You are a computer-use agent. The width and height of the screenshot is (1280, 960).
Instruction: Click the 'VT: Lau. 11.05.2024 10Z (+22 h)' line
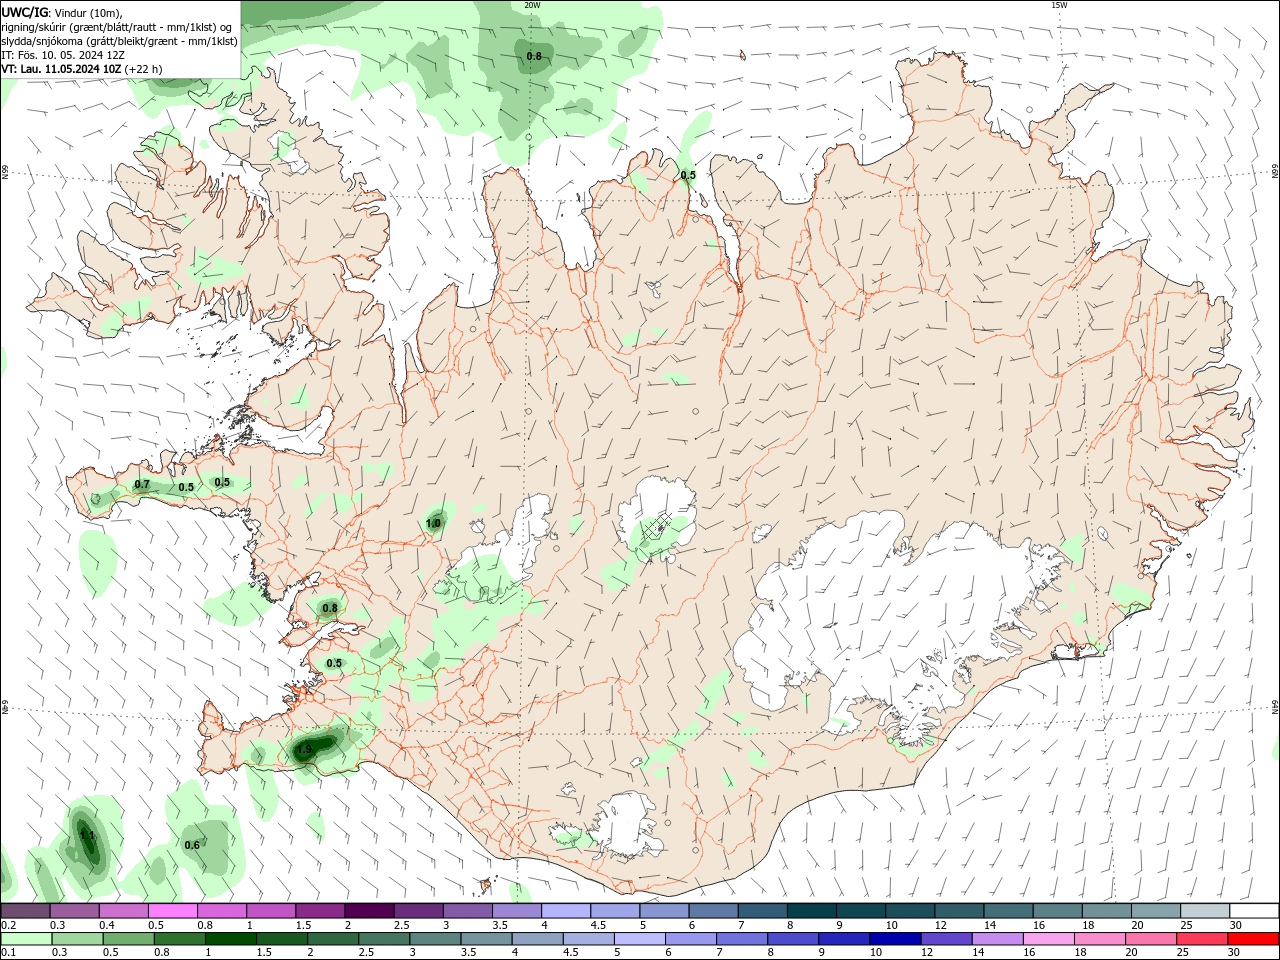[82, 69]
